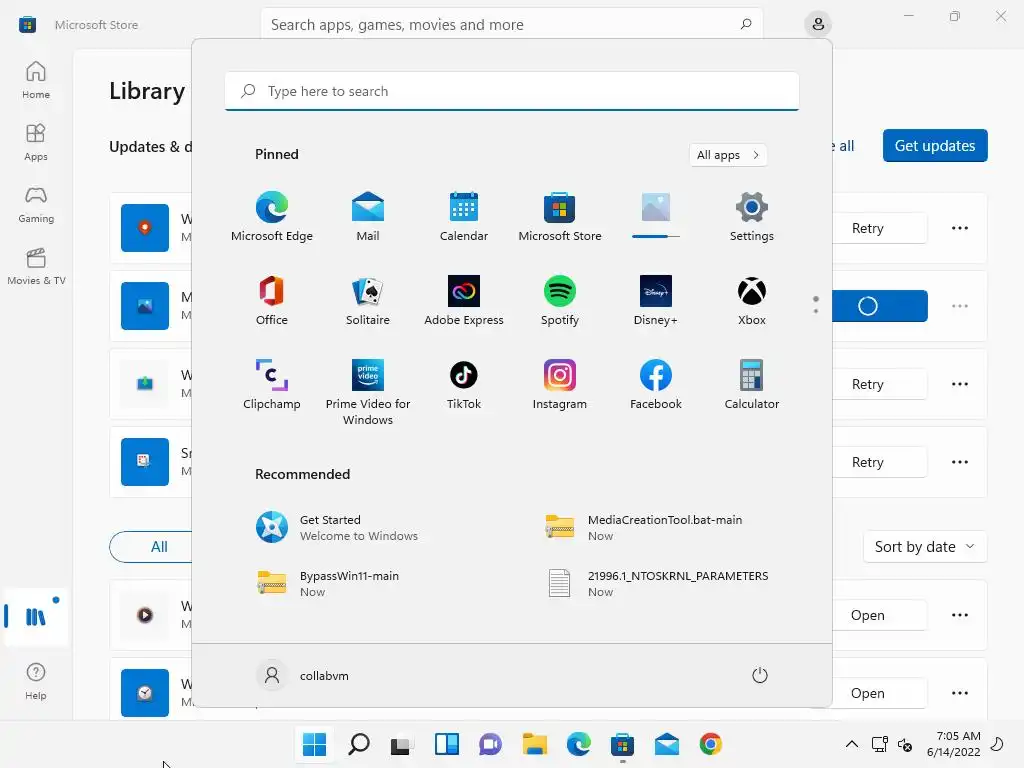Open the muted volume tray icon

(x=904, y=744)
